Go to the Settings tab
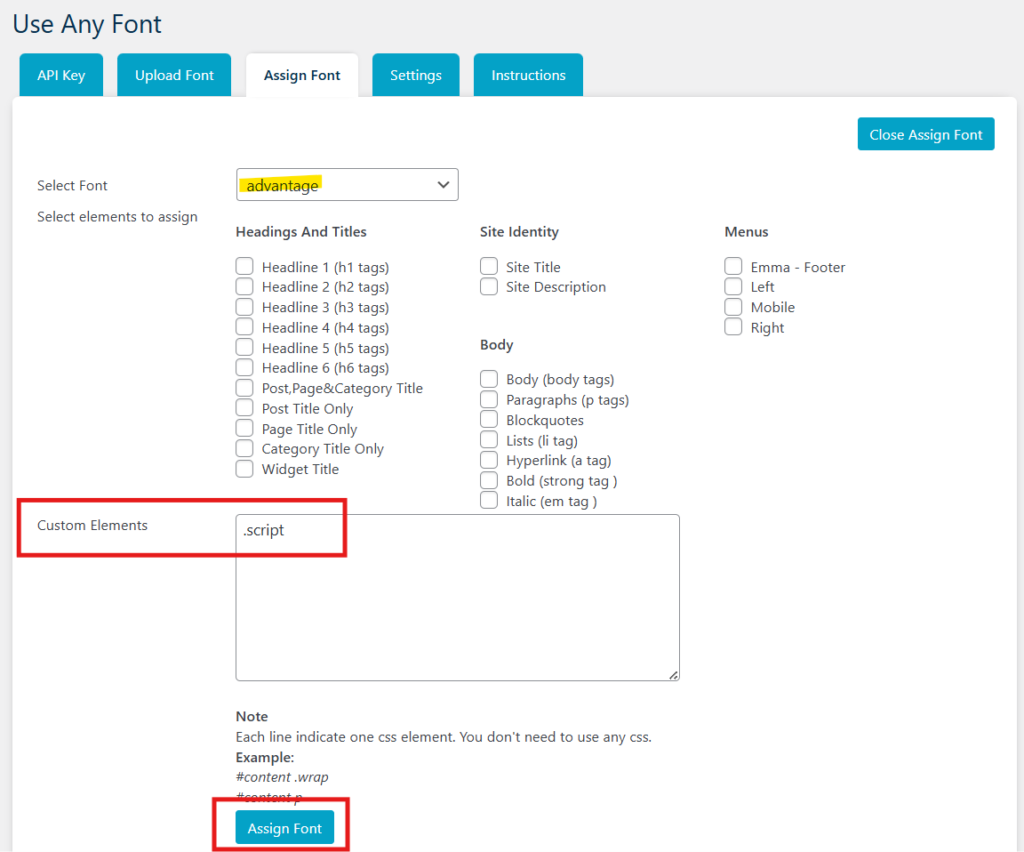1024x852 pixels. [x=415, y=76]
